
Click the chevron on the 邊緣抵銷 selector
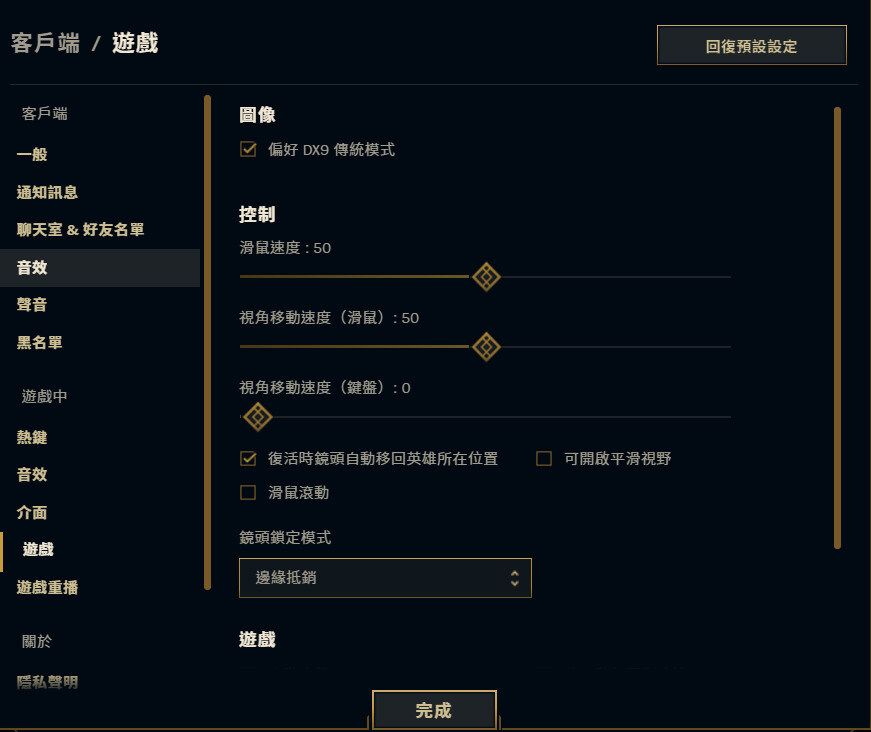tap(514, 577)
